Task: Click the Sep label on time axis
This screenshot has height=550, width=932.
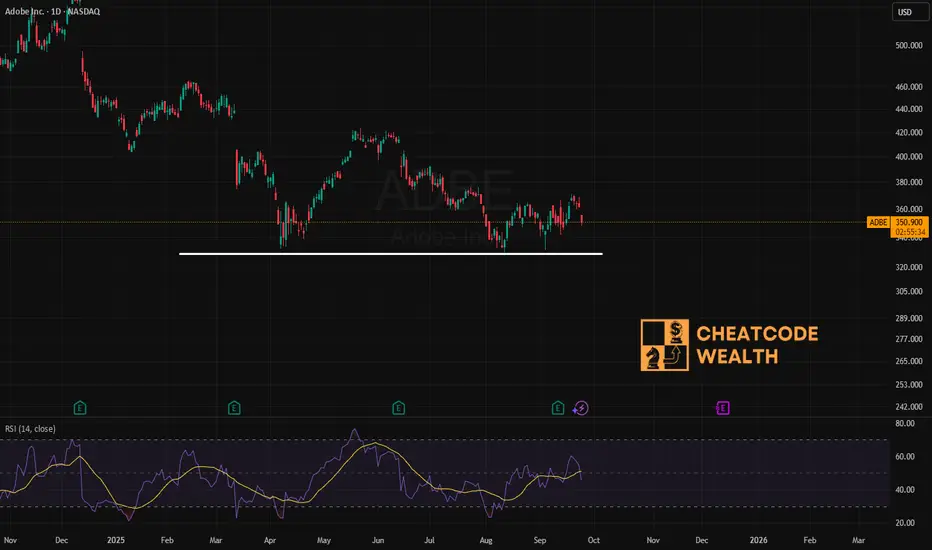Action: (540, 540)
